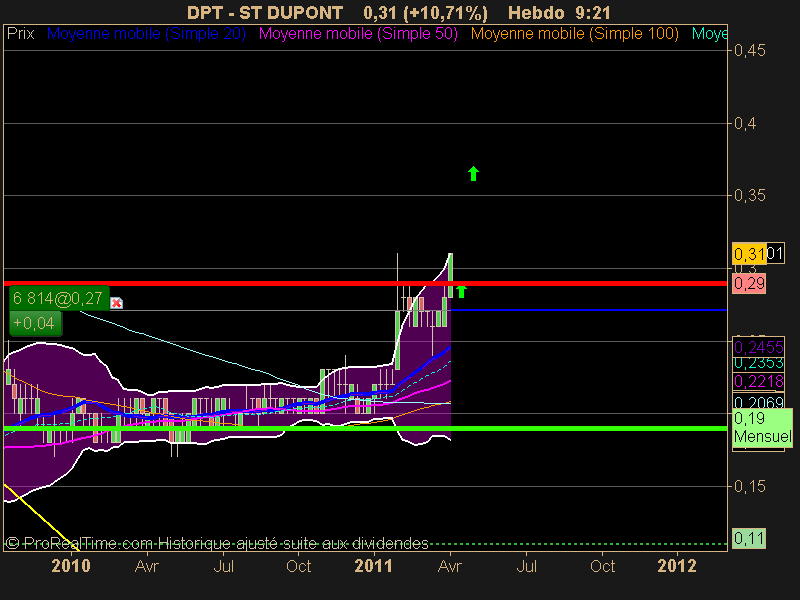This screenshot has height=600, width=800.
Task: Click the 9:21 time in the title
Action: point(593,12)
